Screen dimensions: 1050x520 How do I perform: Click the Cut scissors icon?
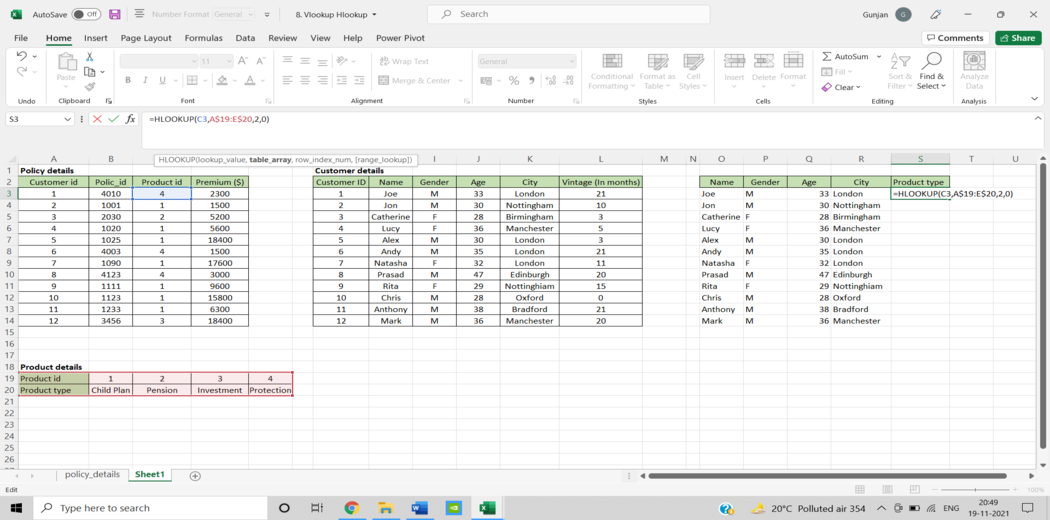tap(89, 57)
